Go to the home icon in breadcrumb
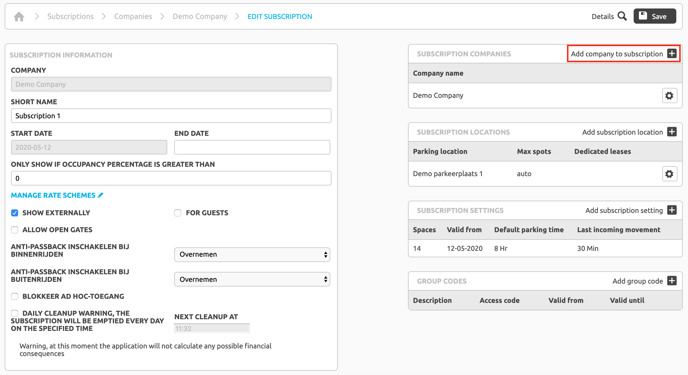 point(19,17)
